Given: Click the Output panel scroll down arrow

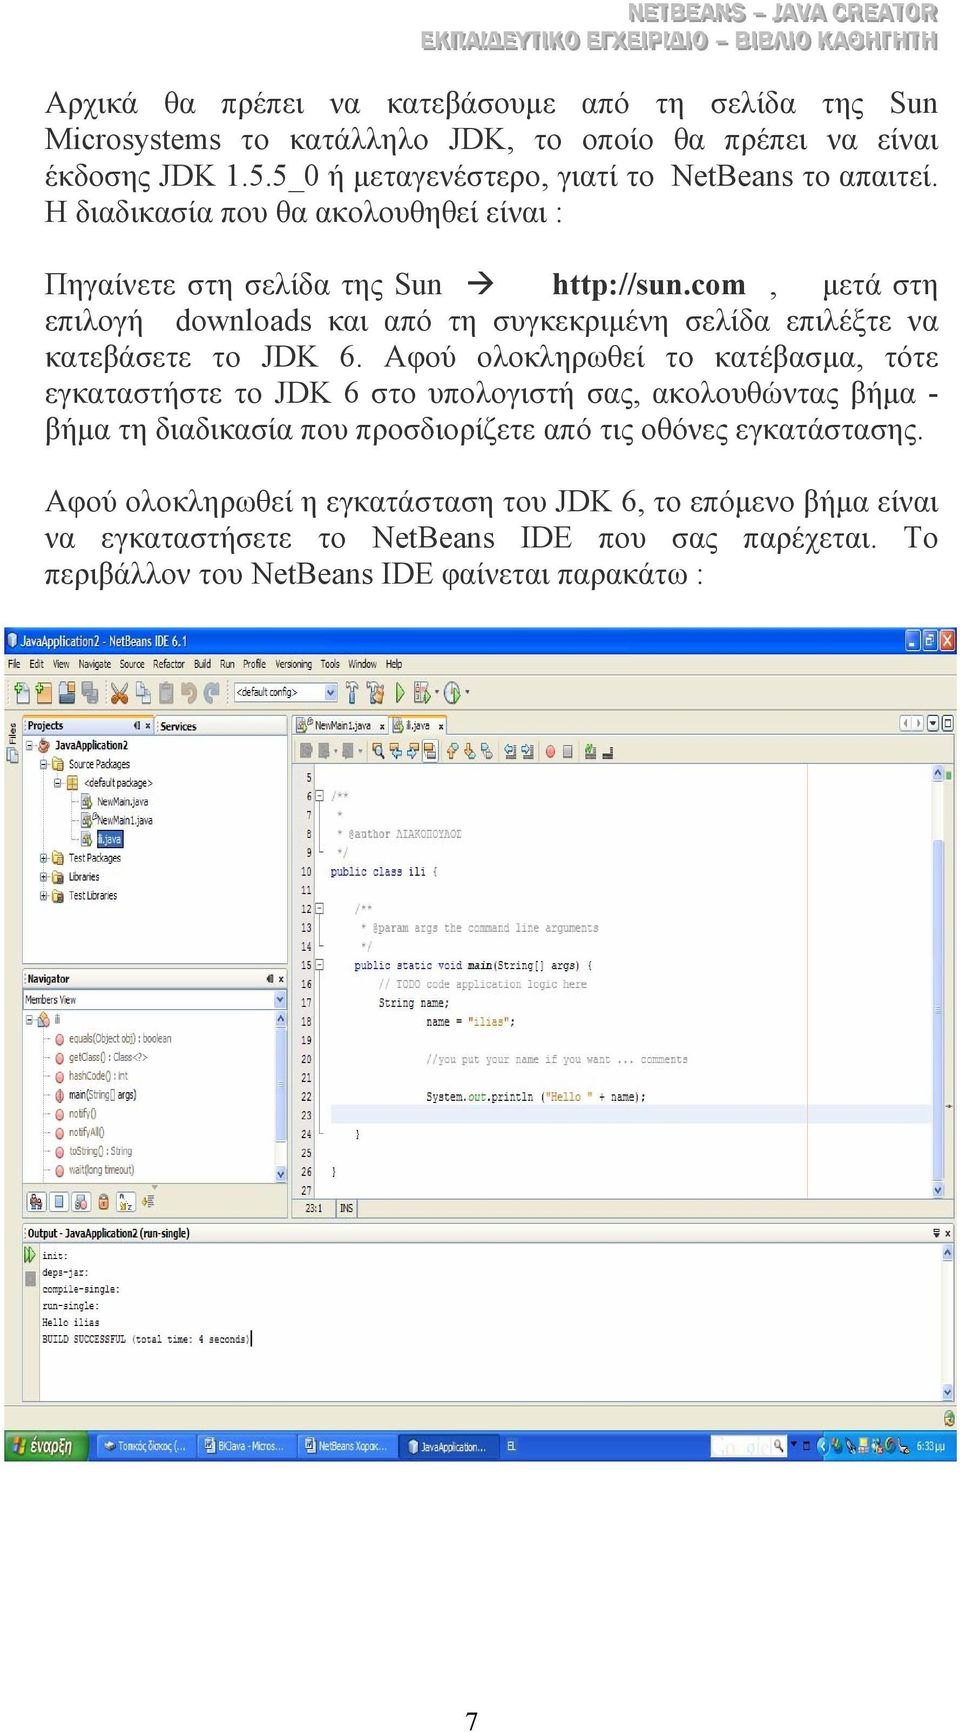Looking at the screenshot, I should (948, 1392).
